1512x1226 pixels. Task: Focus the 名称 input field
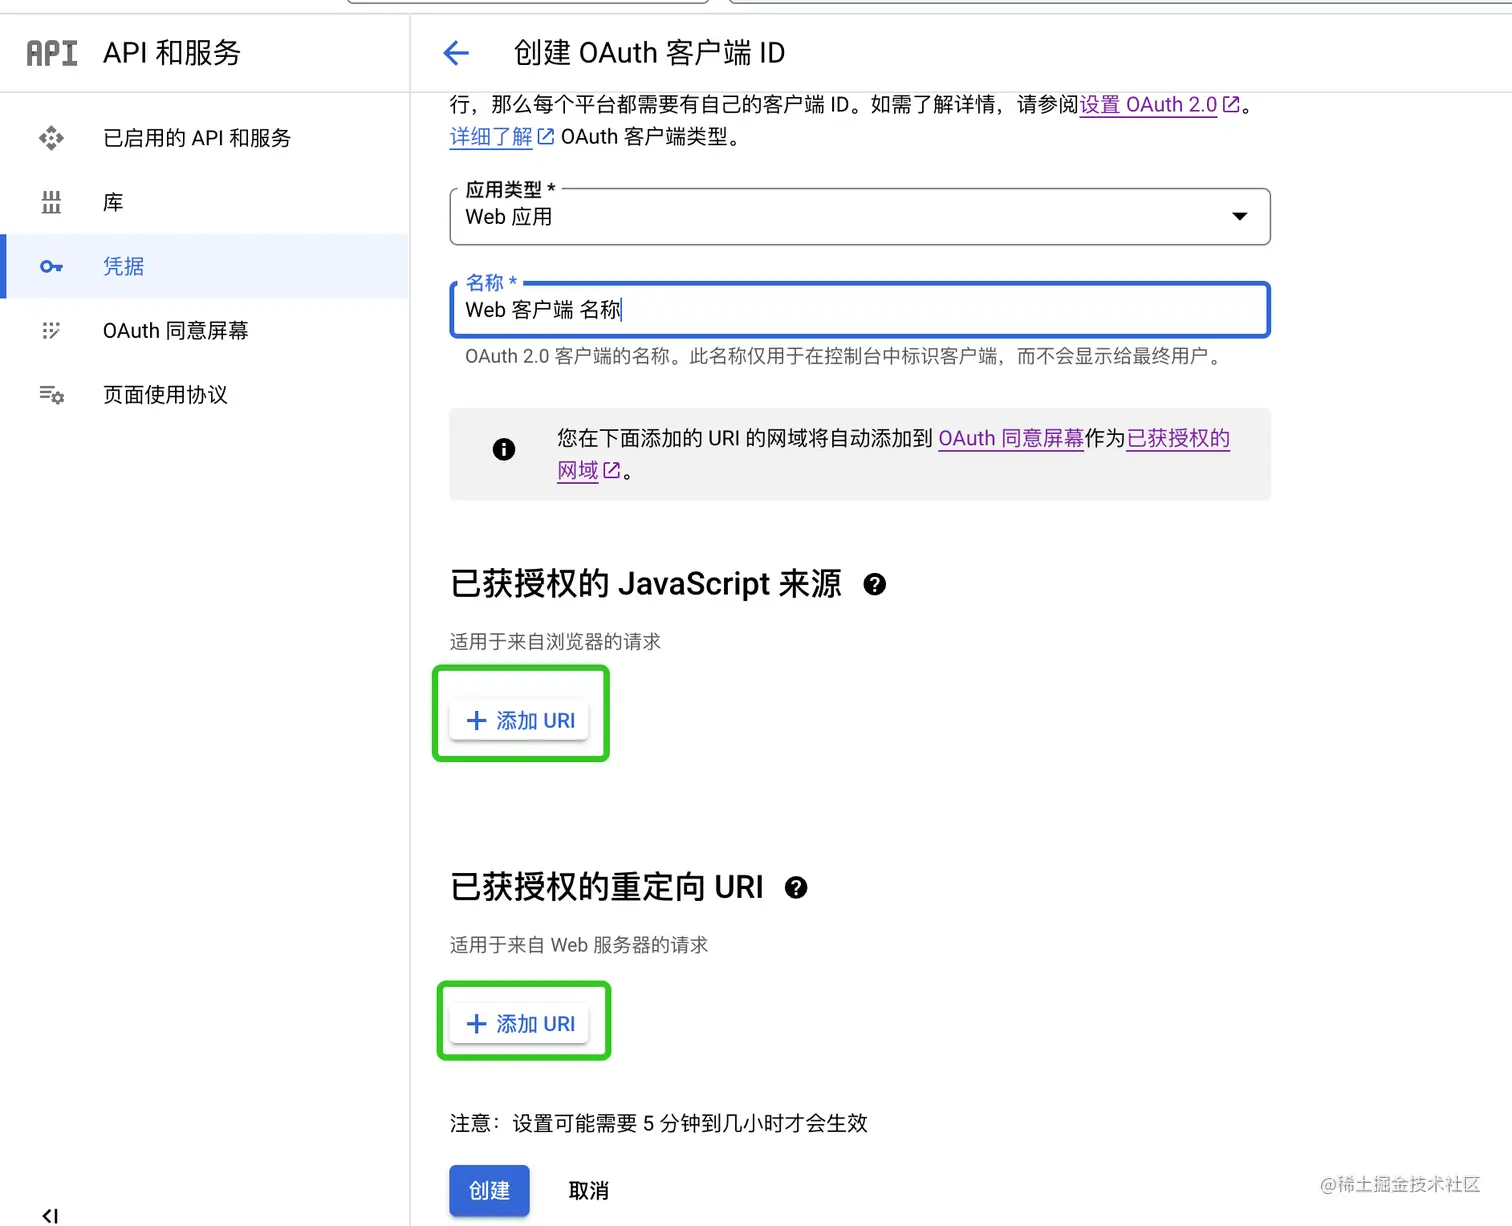pyautogui.click(x=860, y=310)
